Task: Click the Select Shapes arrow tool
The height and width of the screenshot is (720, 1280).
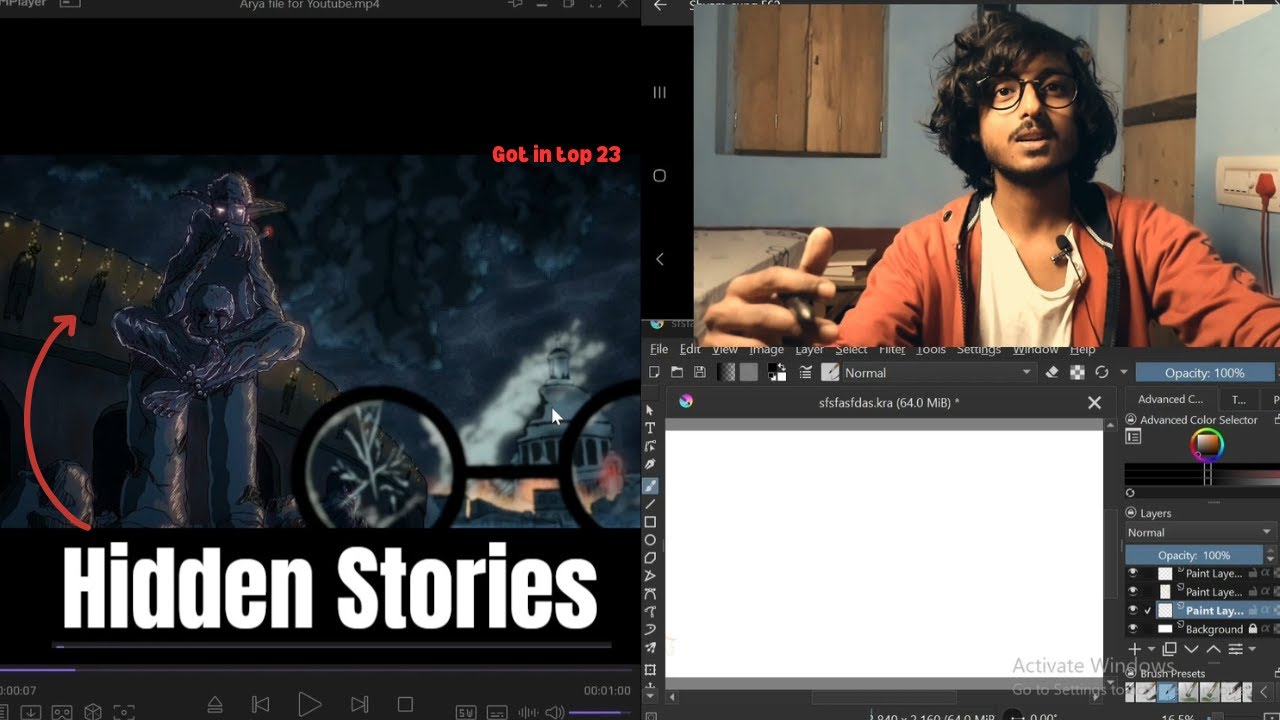Action: pyautogui.click(x=650, y=410)
